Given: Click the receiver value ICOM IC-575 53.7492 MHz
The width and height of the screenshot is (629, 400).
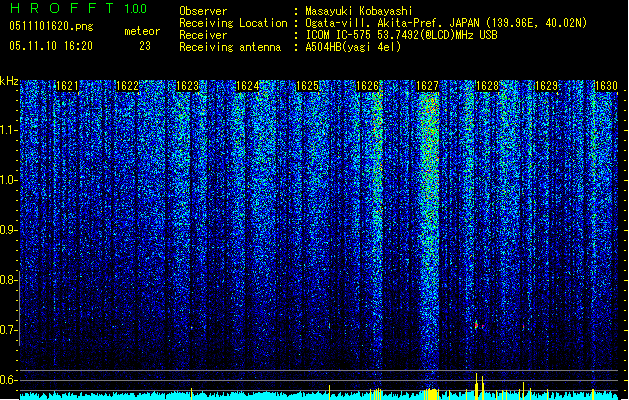Looking at the screenshot, I should (x=401, y=35).
